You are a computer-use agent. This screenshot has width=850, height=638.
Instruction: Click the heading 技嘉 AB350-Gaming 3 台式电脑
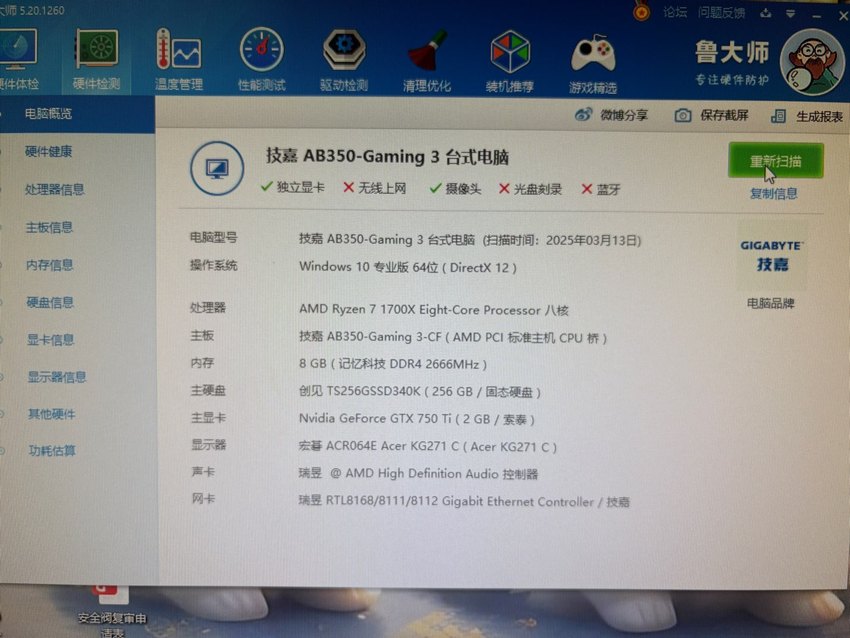coord(387,157)
